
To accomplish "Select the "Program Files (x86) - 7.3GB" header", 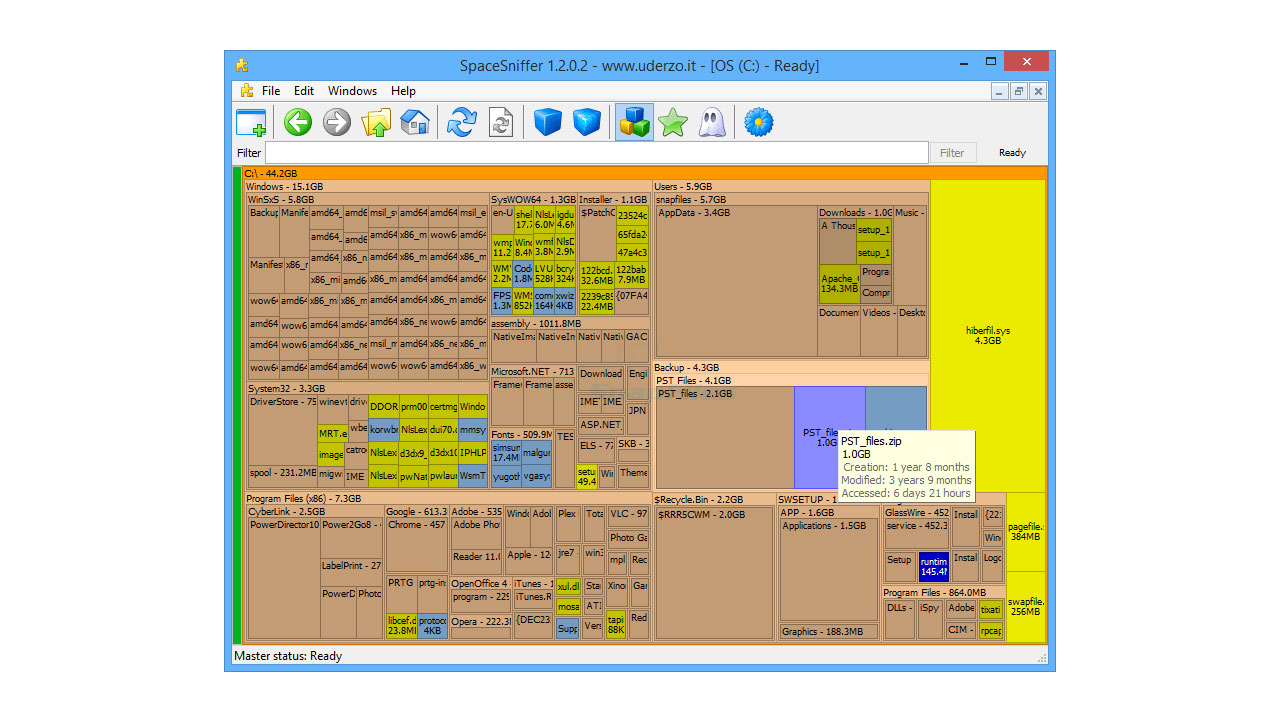I will point(447,498).
